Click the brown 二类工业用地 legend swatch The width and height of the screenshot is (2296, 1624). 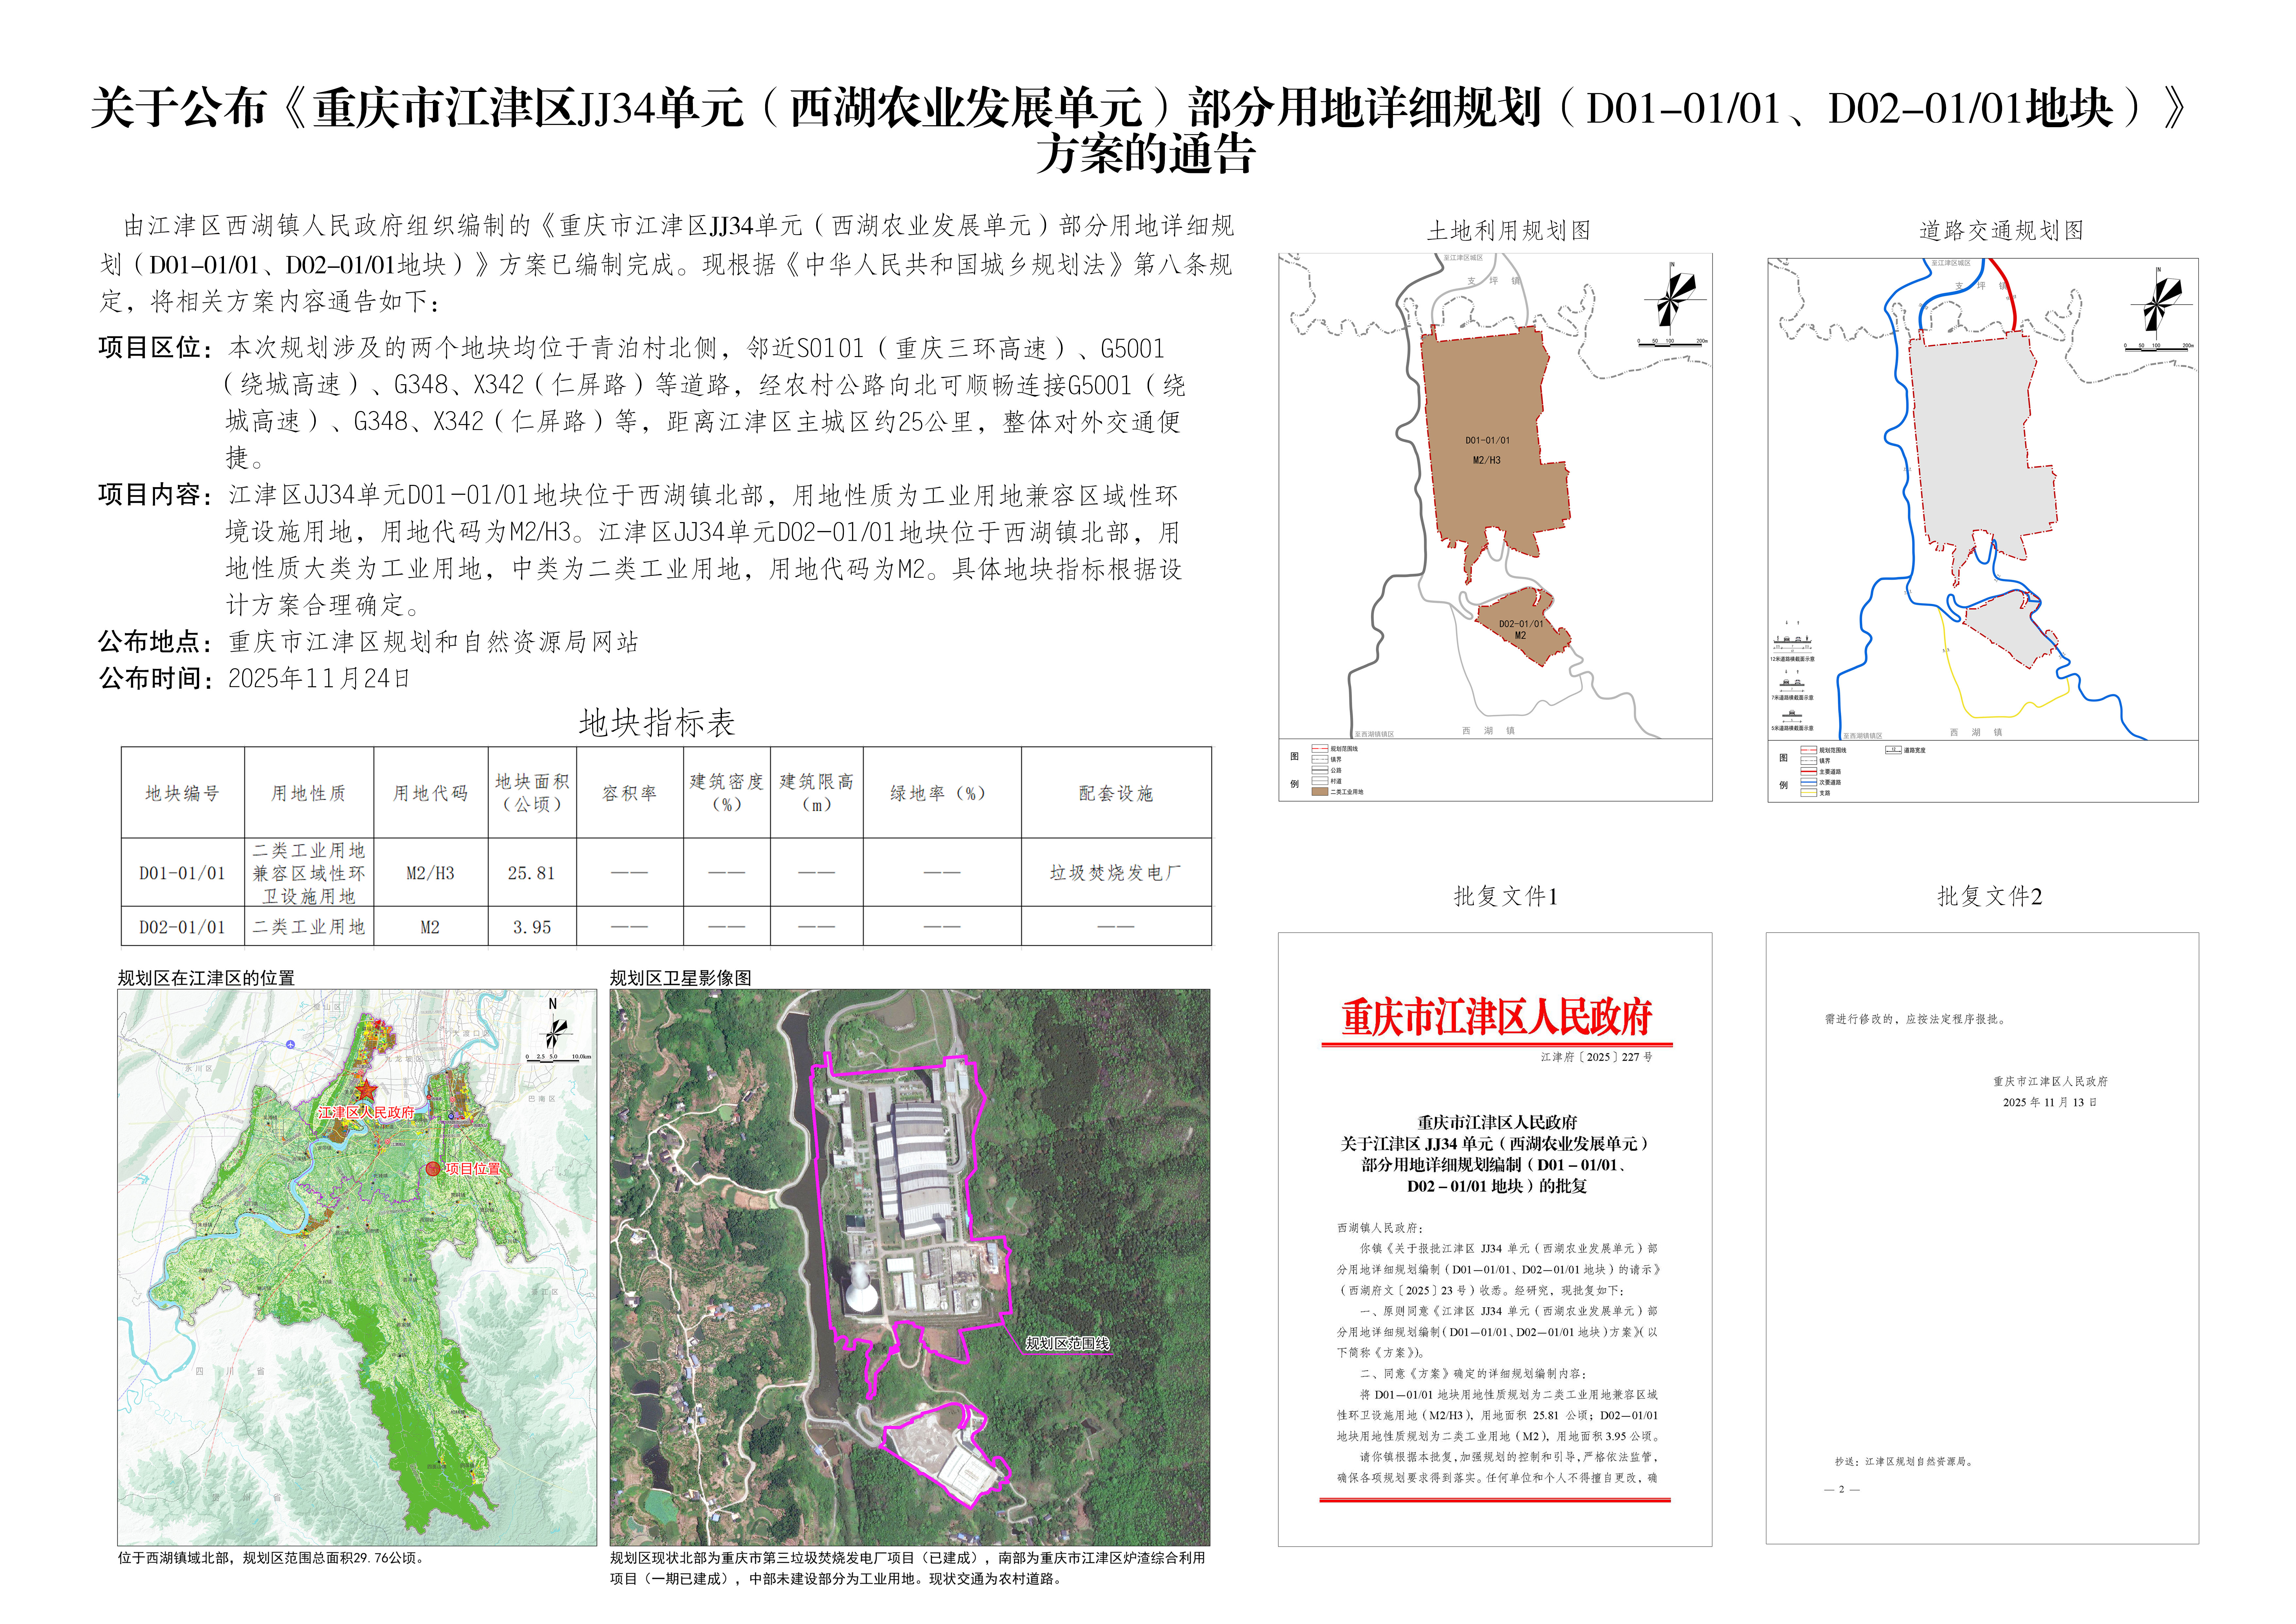(x=1320, y=792)
